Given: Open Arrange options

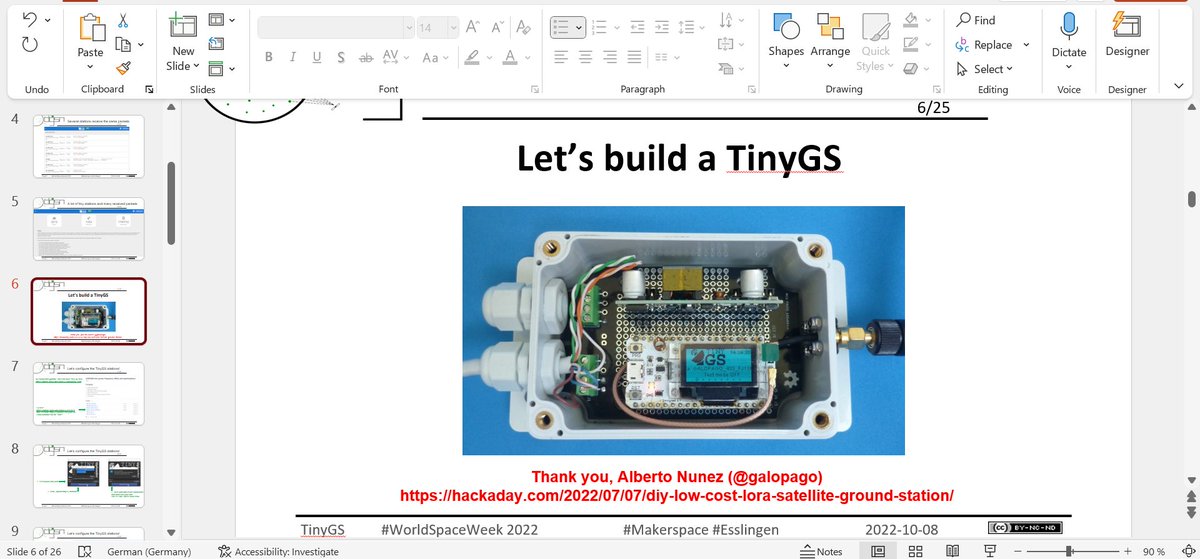Looking at the screenshot, I should pyautogui.click(x=830, y=40).
